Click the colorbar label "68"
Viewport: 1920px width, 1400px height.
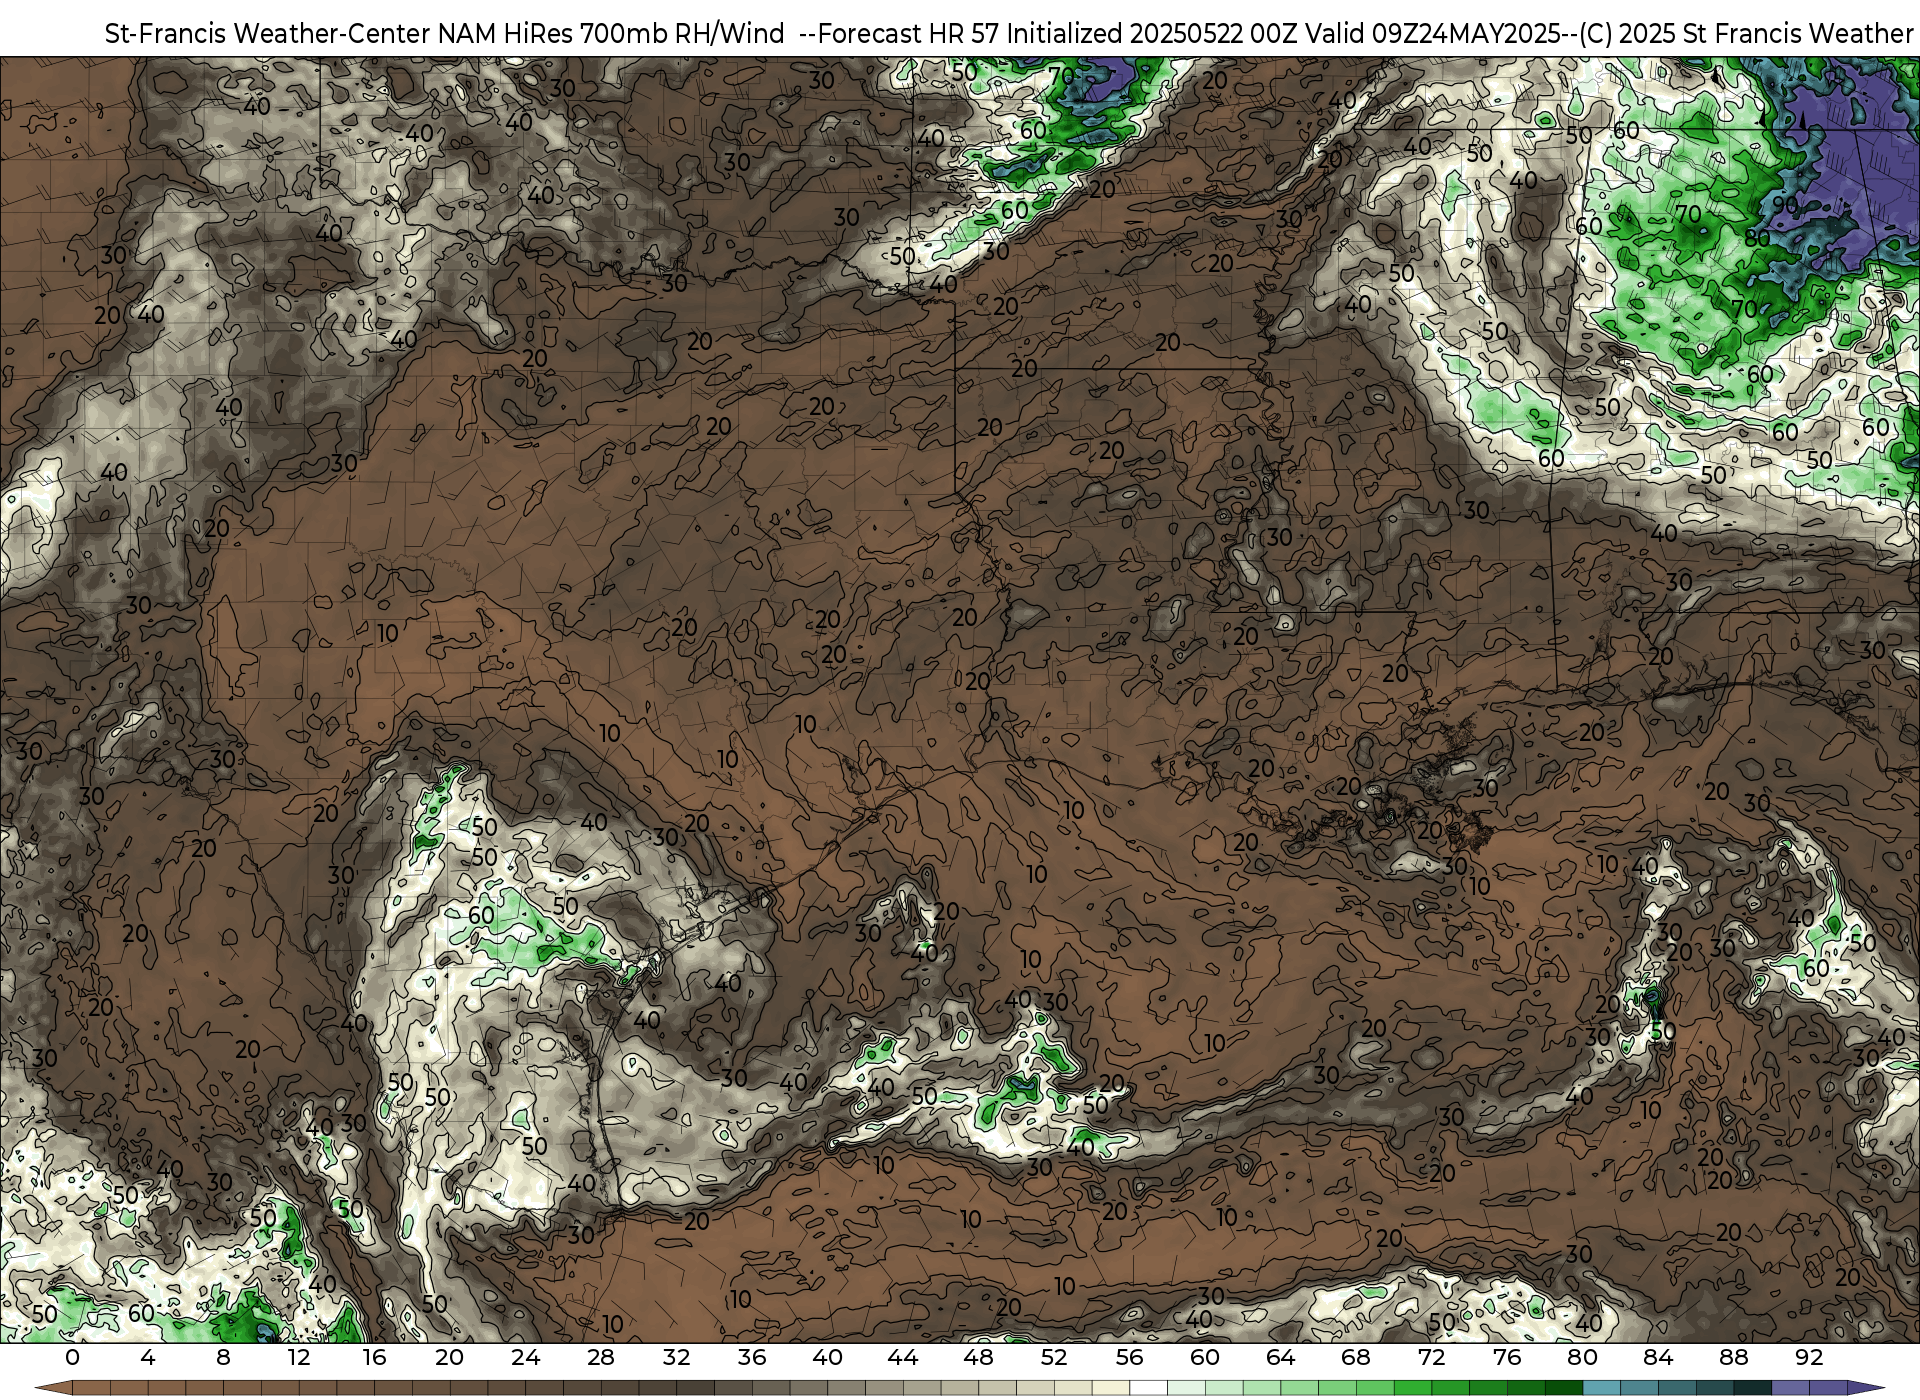click(x=1356, y=1358)
